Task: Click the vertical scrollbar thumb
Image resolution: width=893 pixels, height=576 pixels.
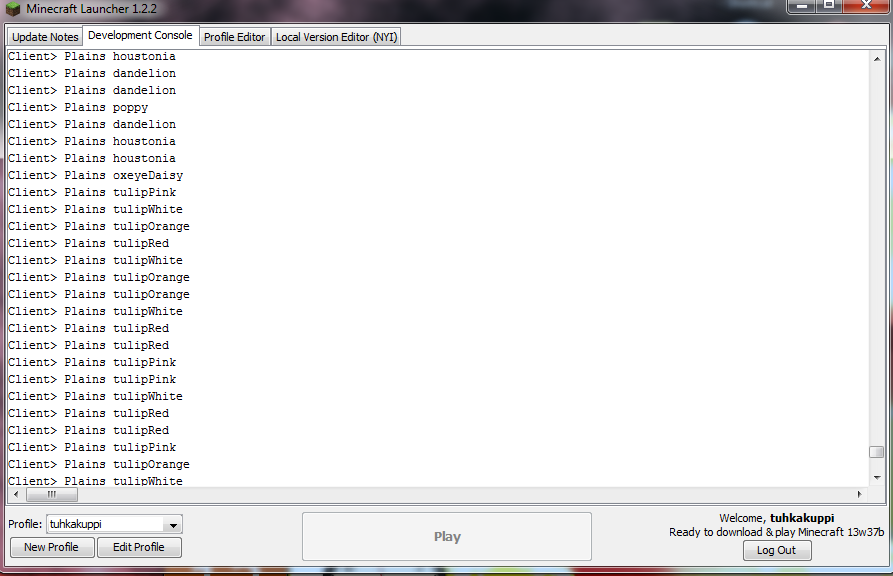Action: point(876,452)
